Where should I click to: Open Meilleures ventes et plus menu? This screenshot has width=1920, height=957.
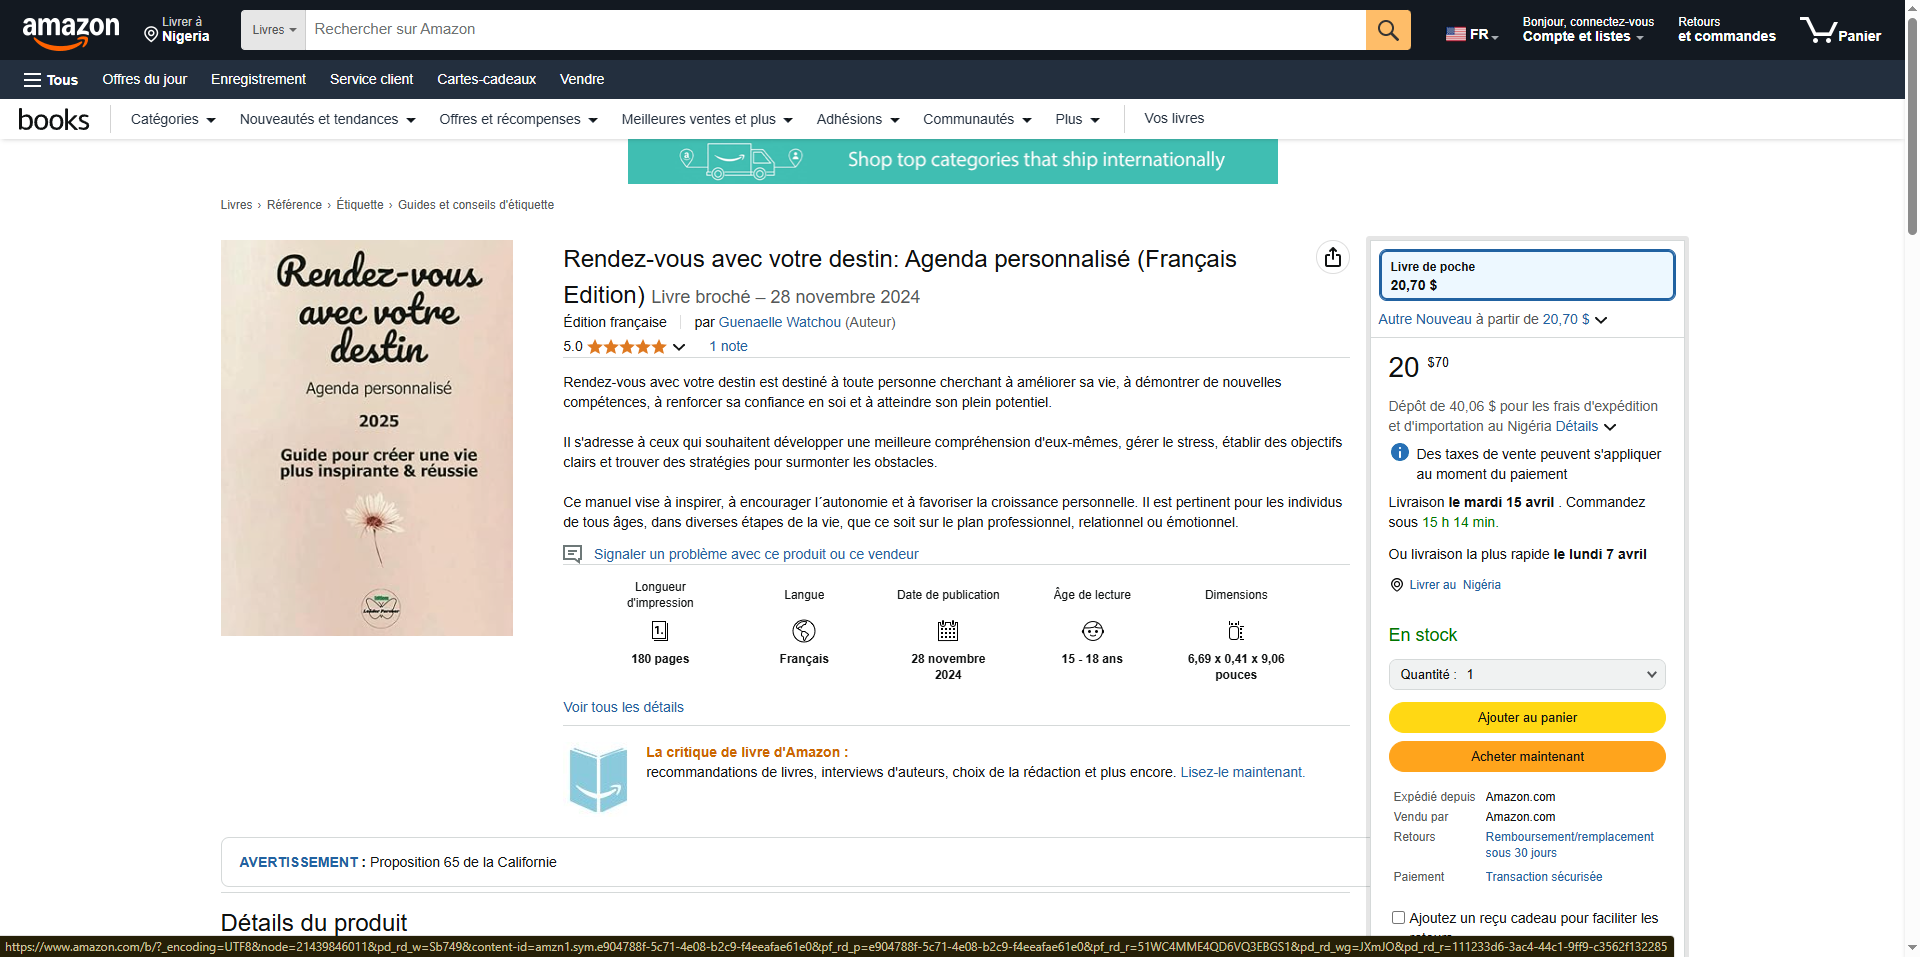click(707, 119)
